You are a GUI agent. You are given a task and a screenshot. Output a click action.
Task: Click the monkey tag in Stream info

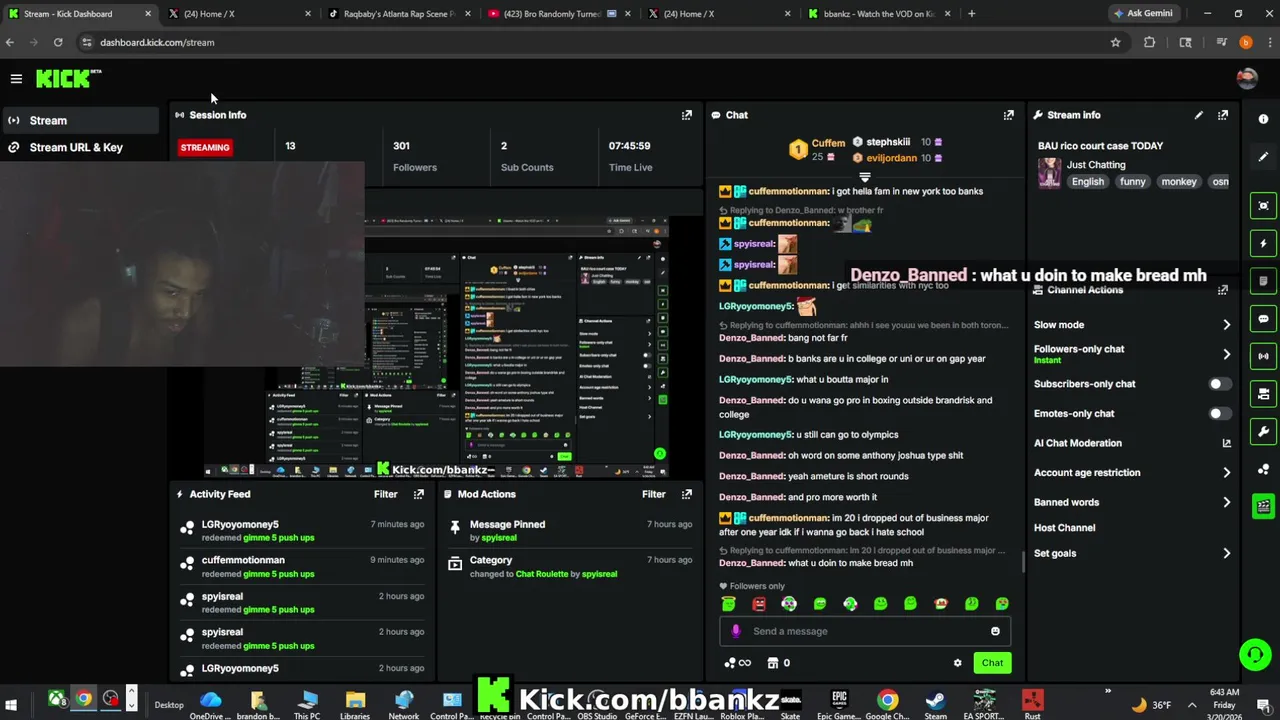(1178, 182)
